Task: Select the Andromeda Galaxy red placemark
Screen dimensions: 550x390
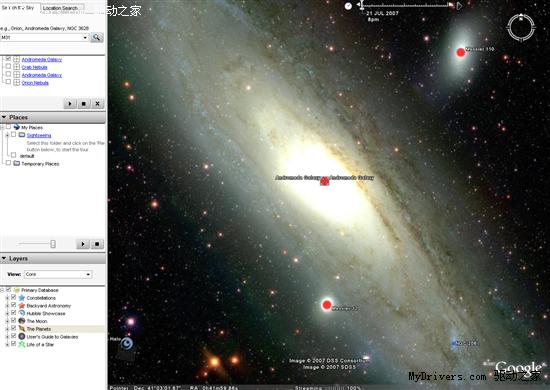Action: point(324,181)
